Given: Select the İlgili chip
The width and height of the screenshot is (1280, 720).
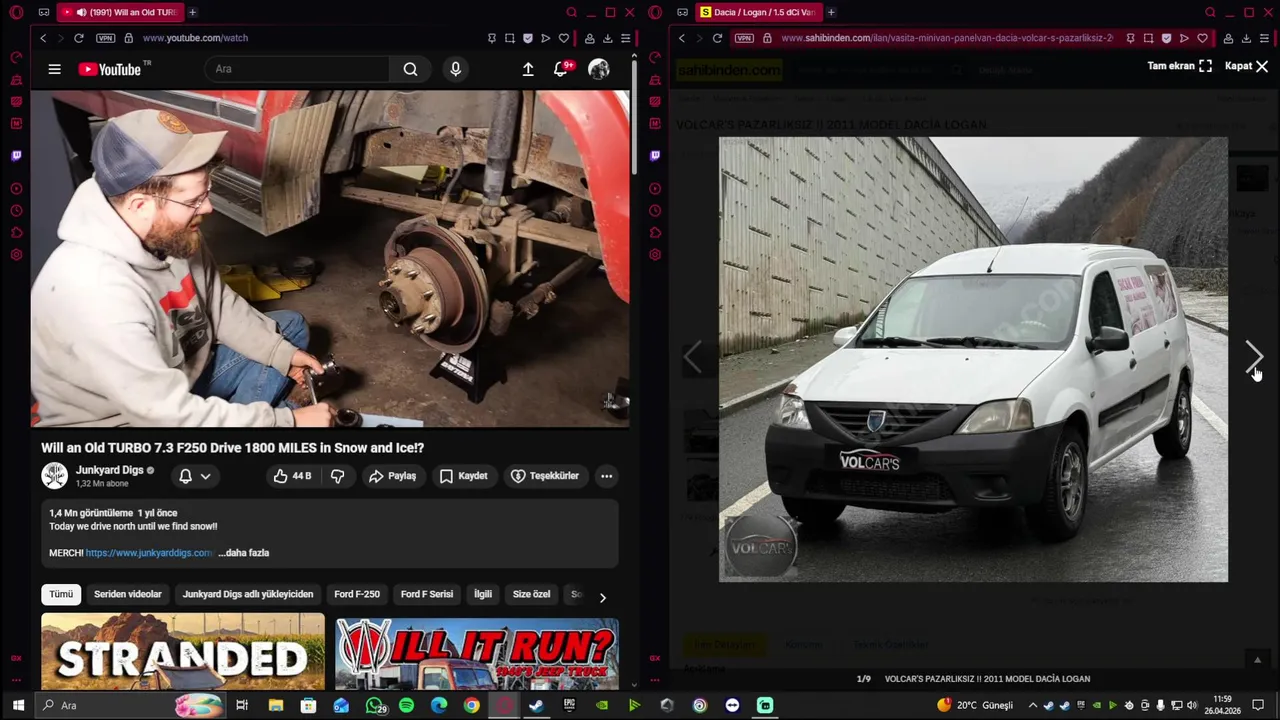Looking at the screenshot, I should click(x=483, y=594).
